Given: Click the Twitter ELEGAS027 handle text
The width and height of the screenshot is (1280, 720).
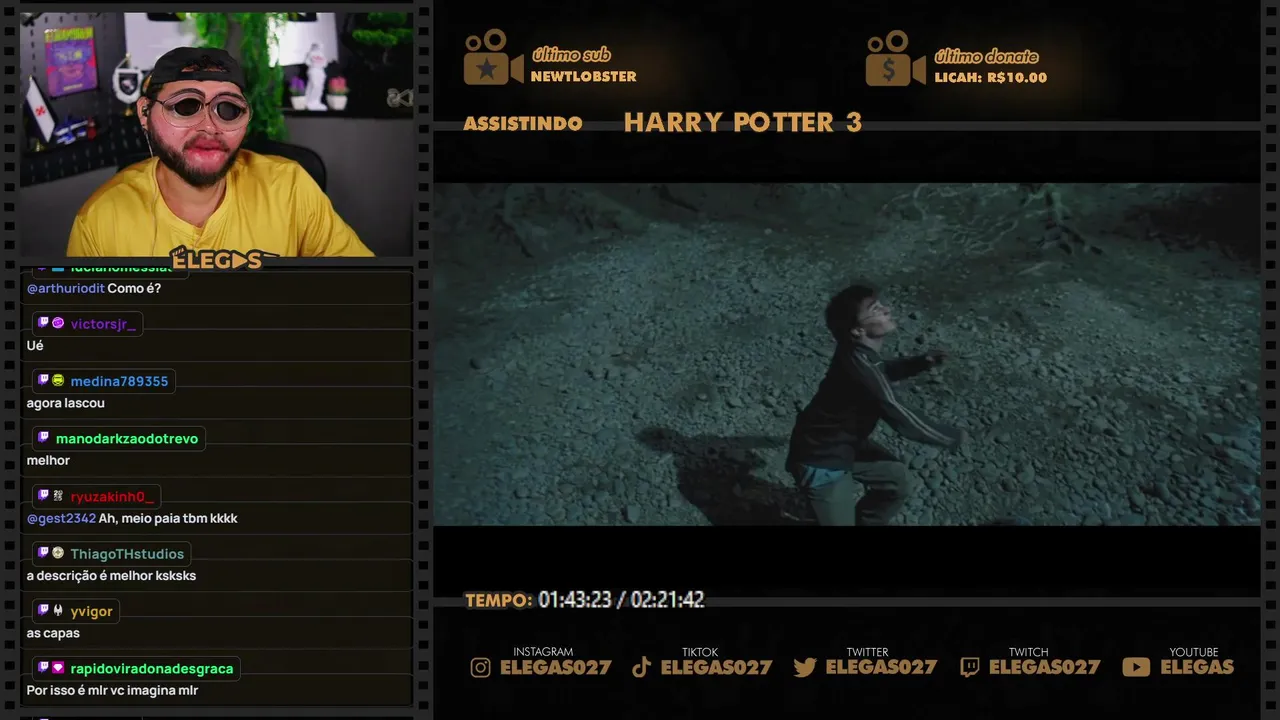Looking at the screenshot, I should pos(881,667).
